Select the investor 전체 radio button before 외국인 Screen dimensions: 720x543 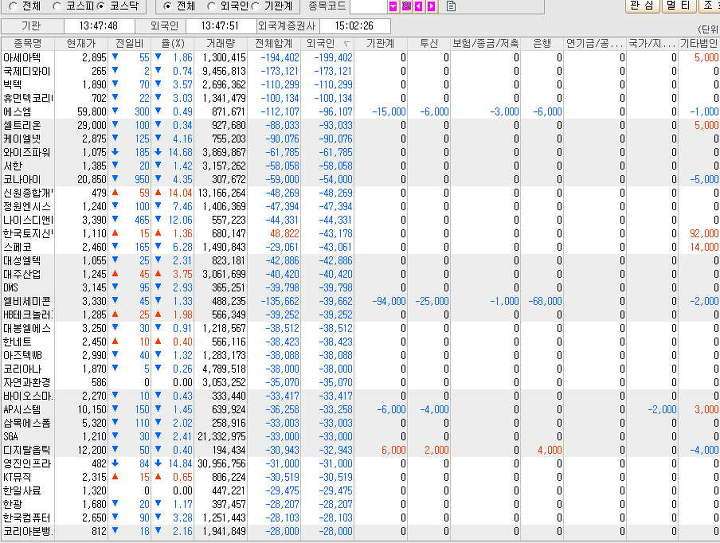pyautogui.click(x=168, y=6)
